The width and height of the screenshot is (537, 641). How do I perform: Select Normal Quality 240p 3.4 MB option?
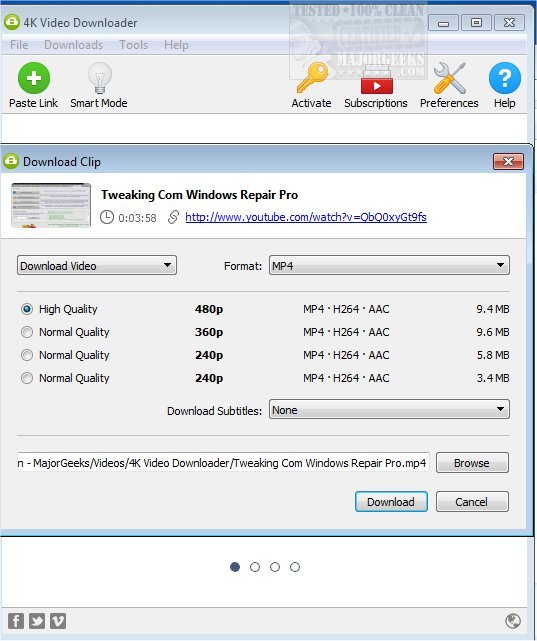coord(27,378)
